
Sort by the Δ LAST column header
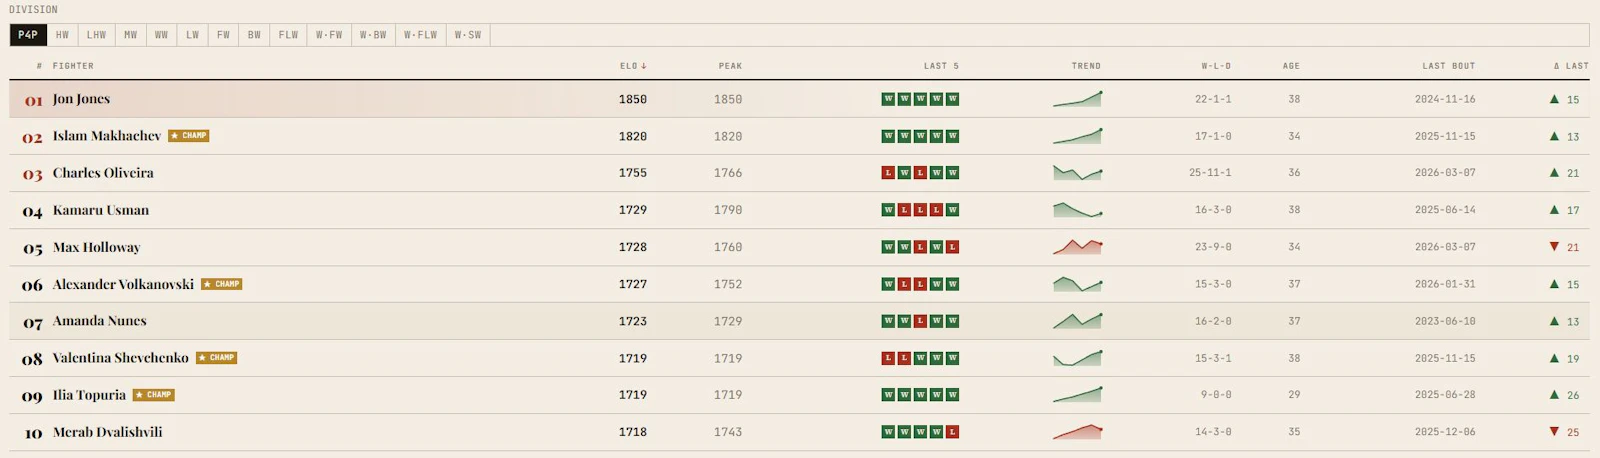(1571, 66)
